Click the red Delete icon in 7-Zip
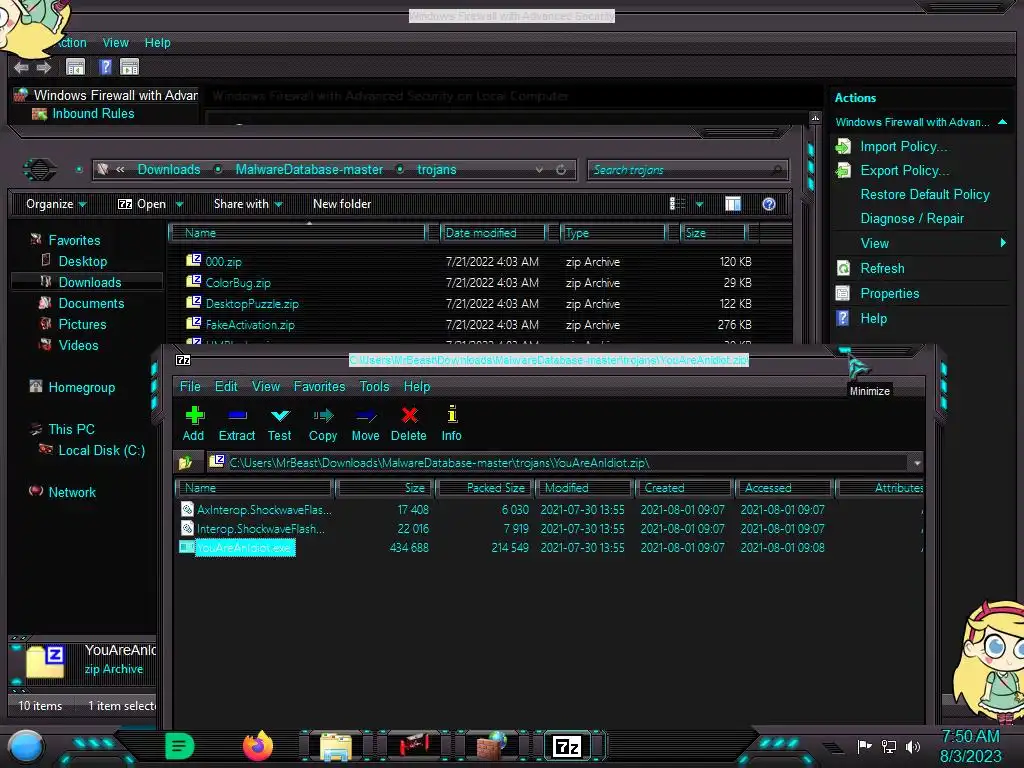The height and width of the screenshot is (768, 1024). pos(409,424)
